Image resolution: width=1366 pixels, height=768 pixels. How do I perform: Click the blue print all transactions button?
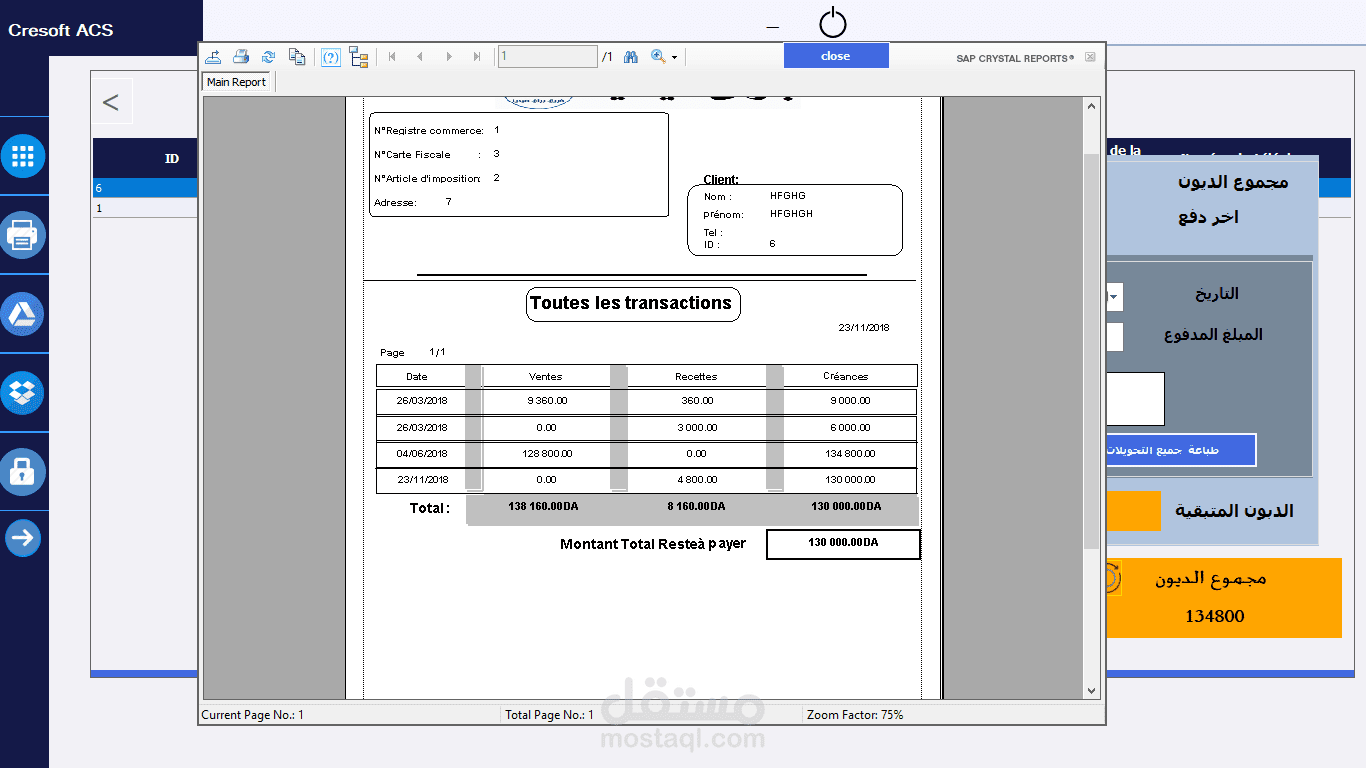(x=1181, y=450)
